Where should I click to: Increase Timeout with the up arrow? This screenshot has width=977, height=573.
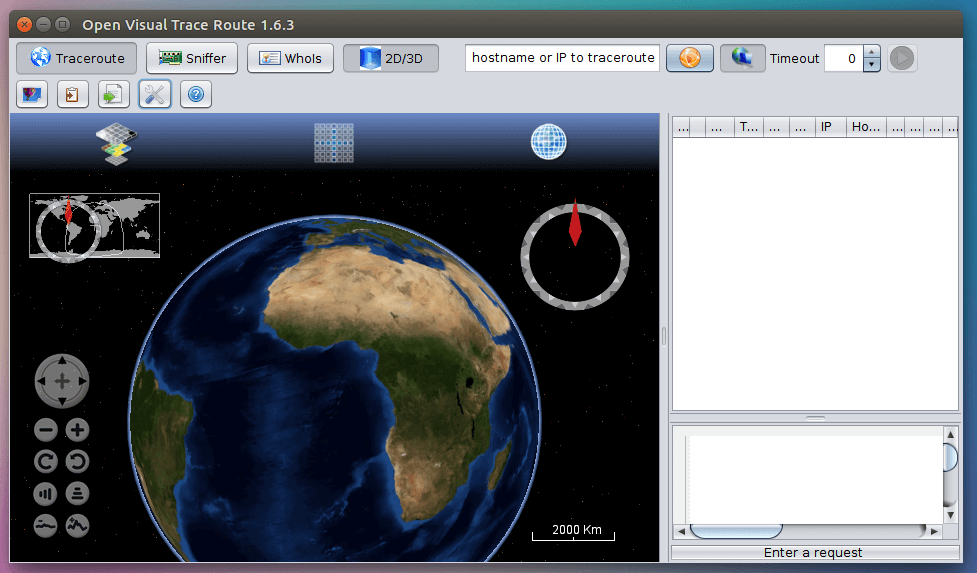[871, 52]
